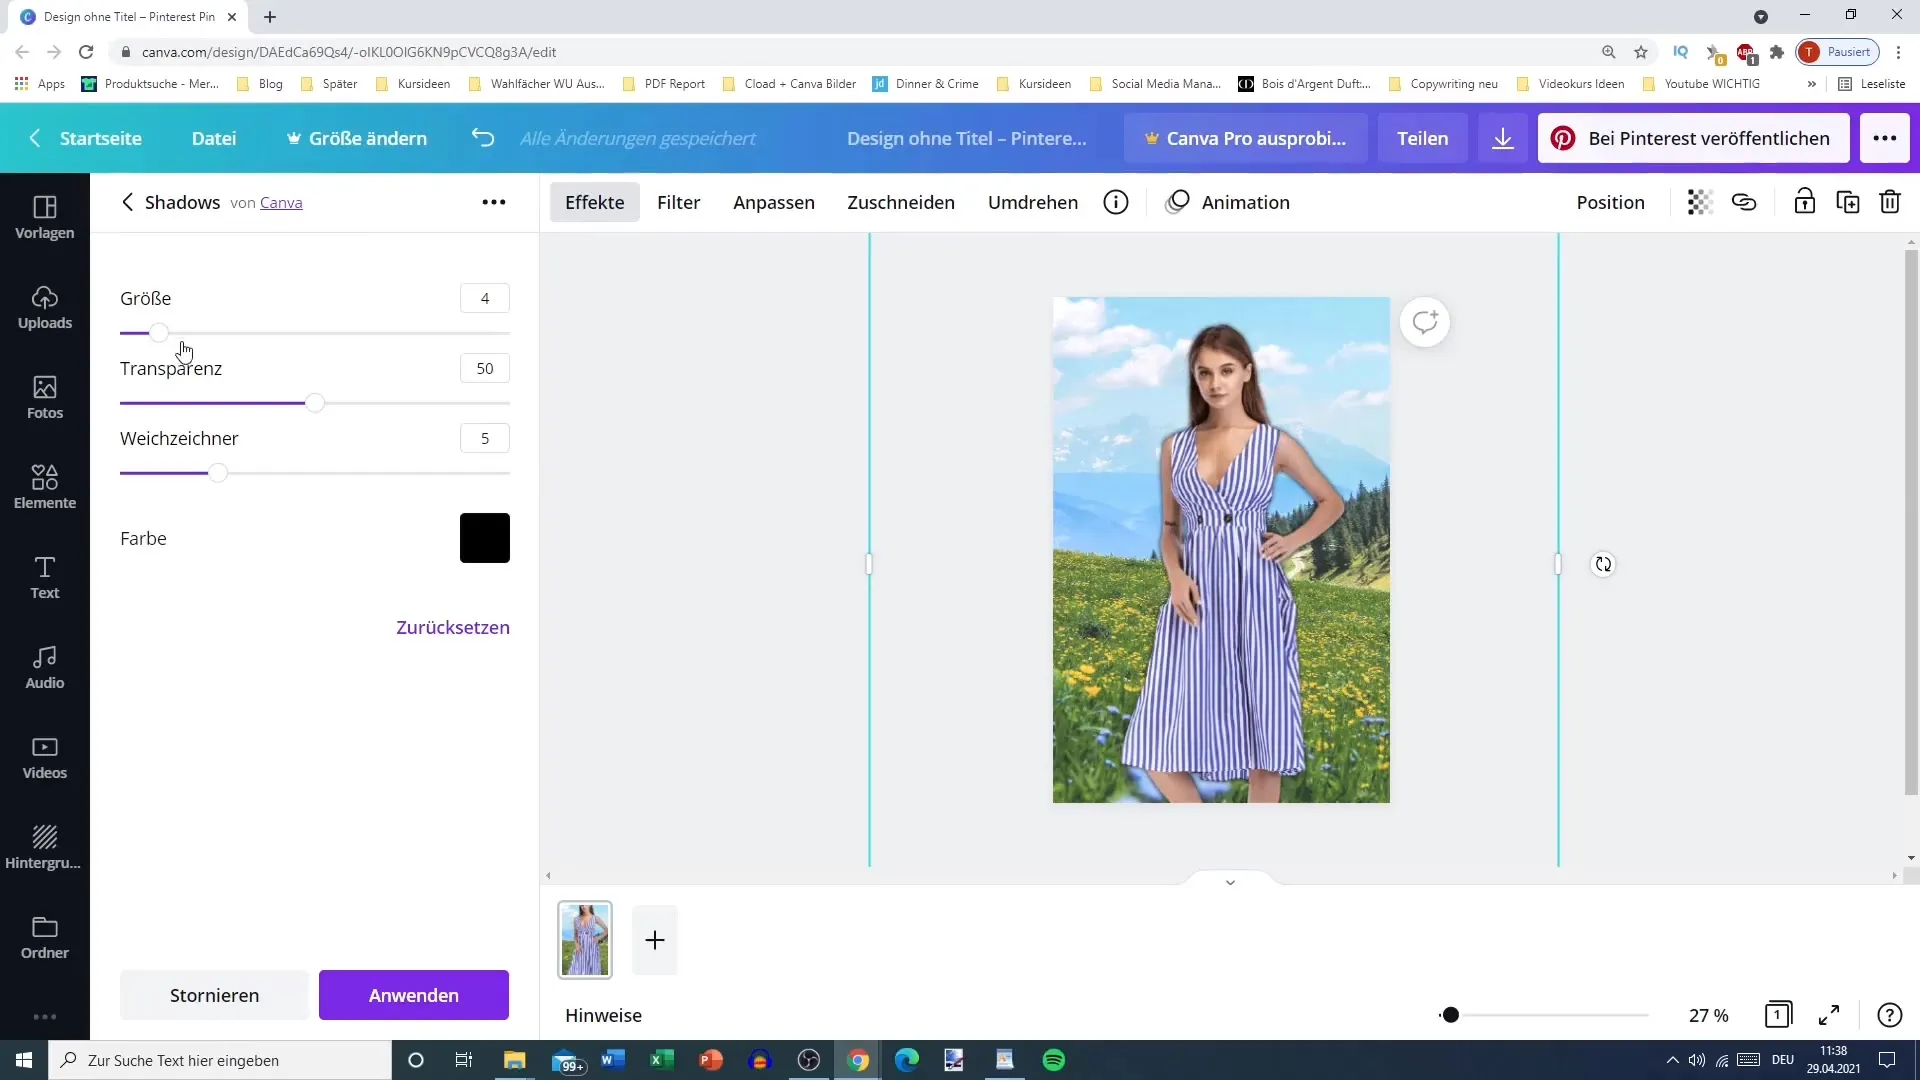1920x1080 pixels.
Task: Click the comment bubble beside the image
Action: click(1425, 322)
